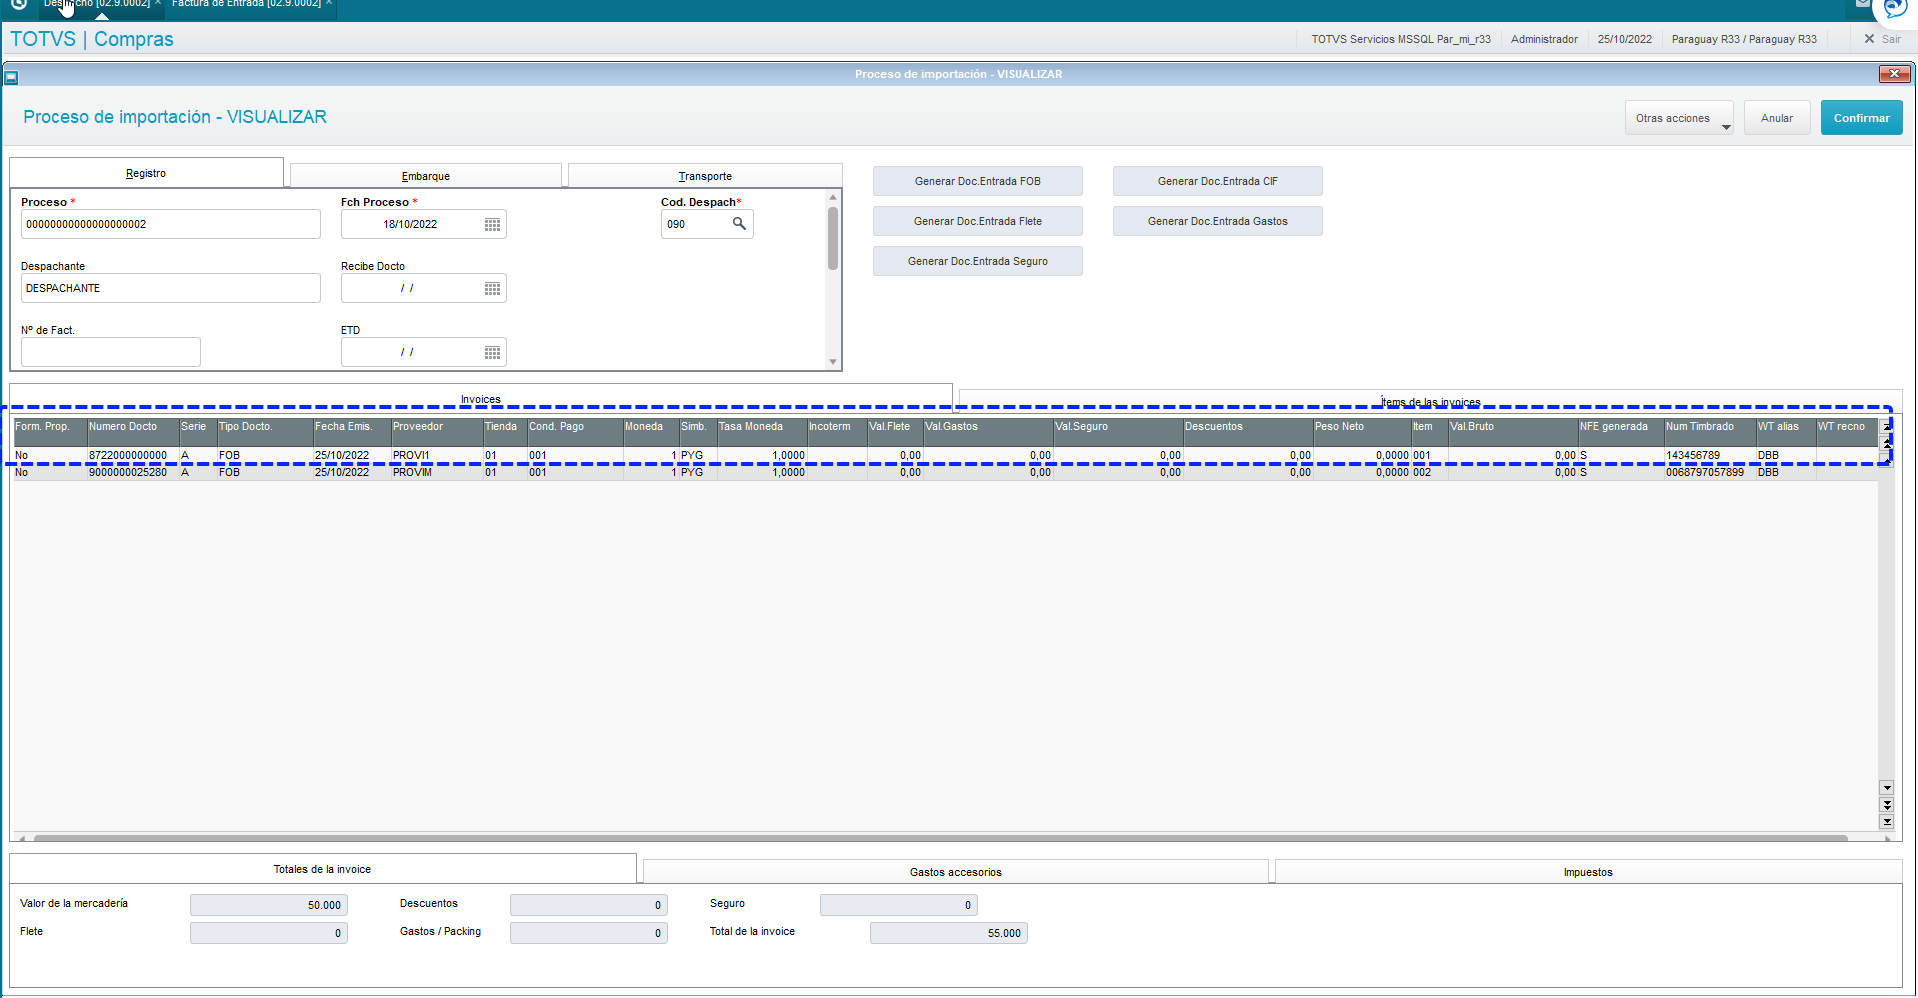Click the PROVIM supplier cell
The height and width of the screenshot is (998, 1918).
437,472
